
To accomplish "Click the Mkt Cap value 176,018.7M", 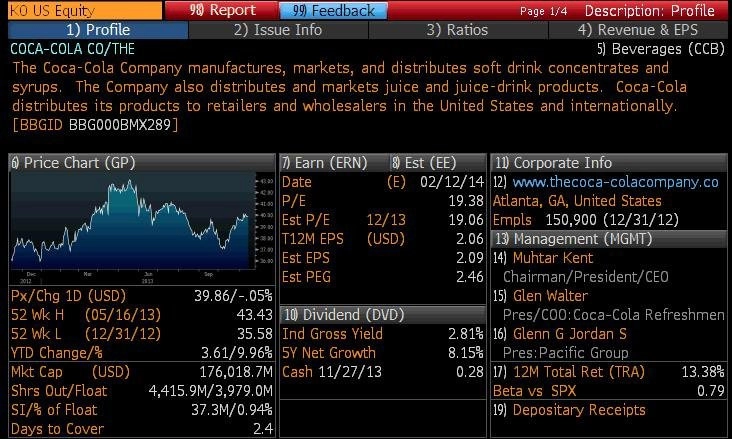I will click(x=236, y=372).
